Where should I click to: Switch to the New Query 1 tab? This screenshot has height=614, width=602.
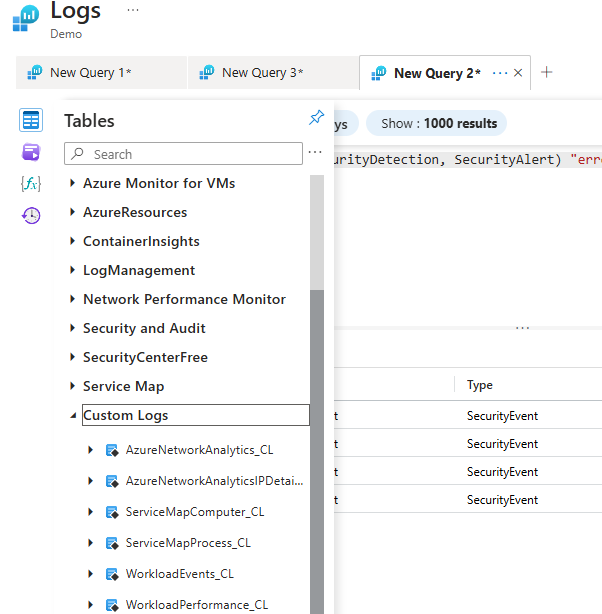tap(101, 73)
